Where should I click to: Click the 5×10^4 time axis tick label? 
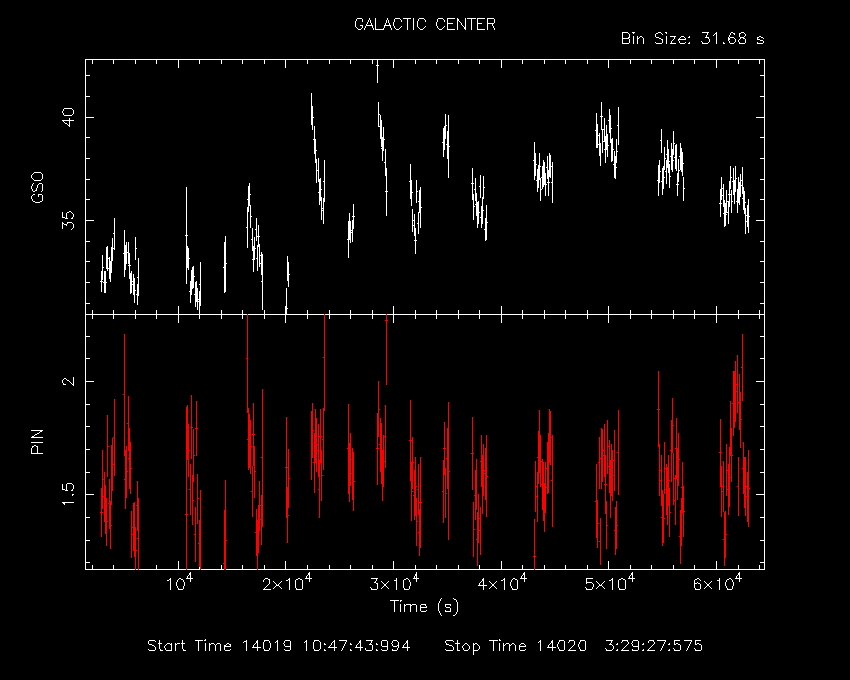(x=610, y=583)
